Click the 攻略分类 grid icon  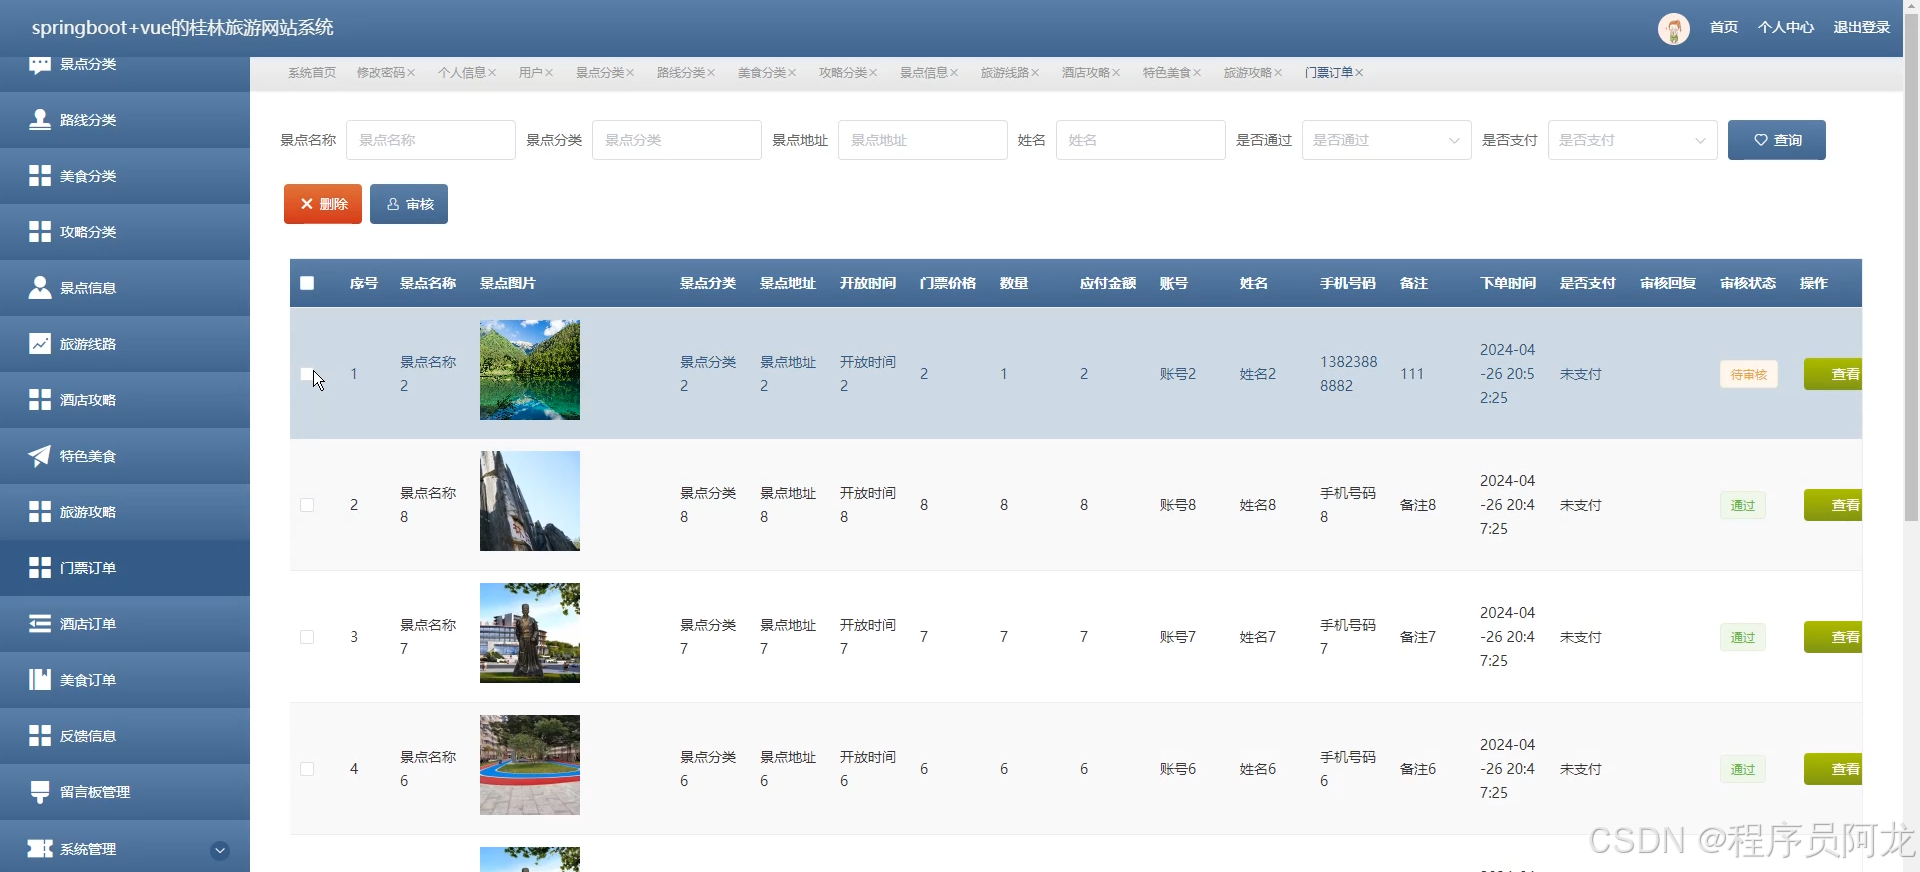(40, 232)
